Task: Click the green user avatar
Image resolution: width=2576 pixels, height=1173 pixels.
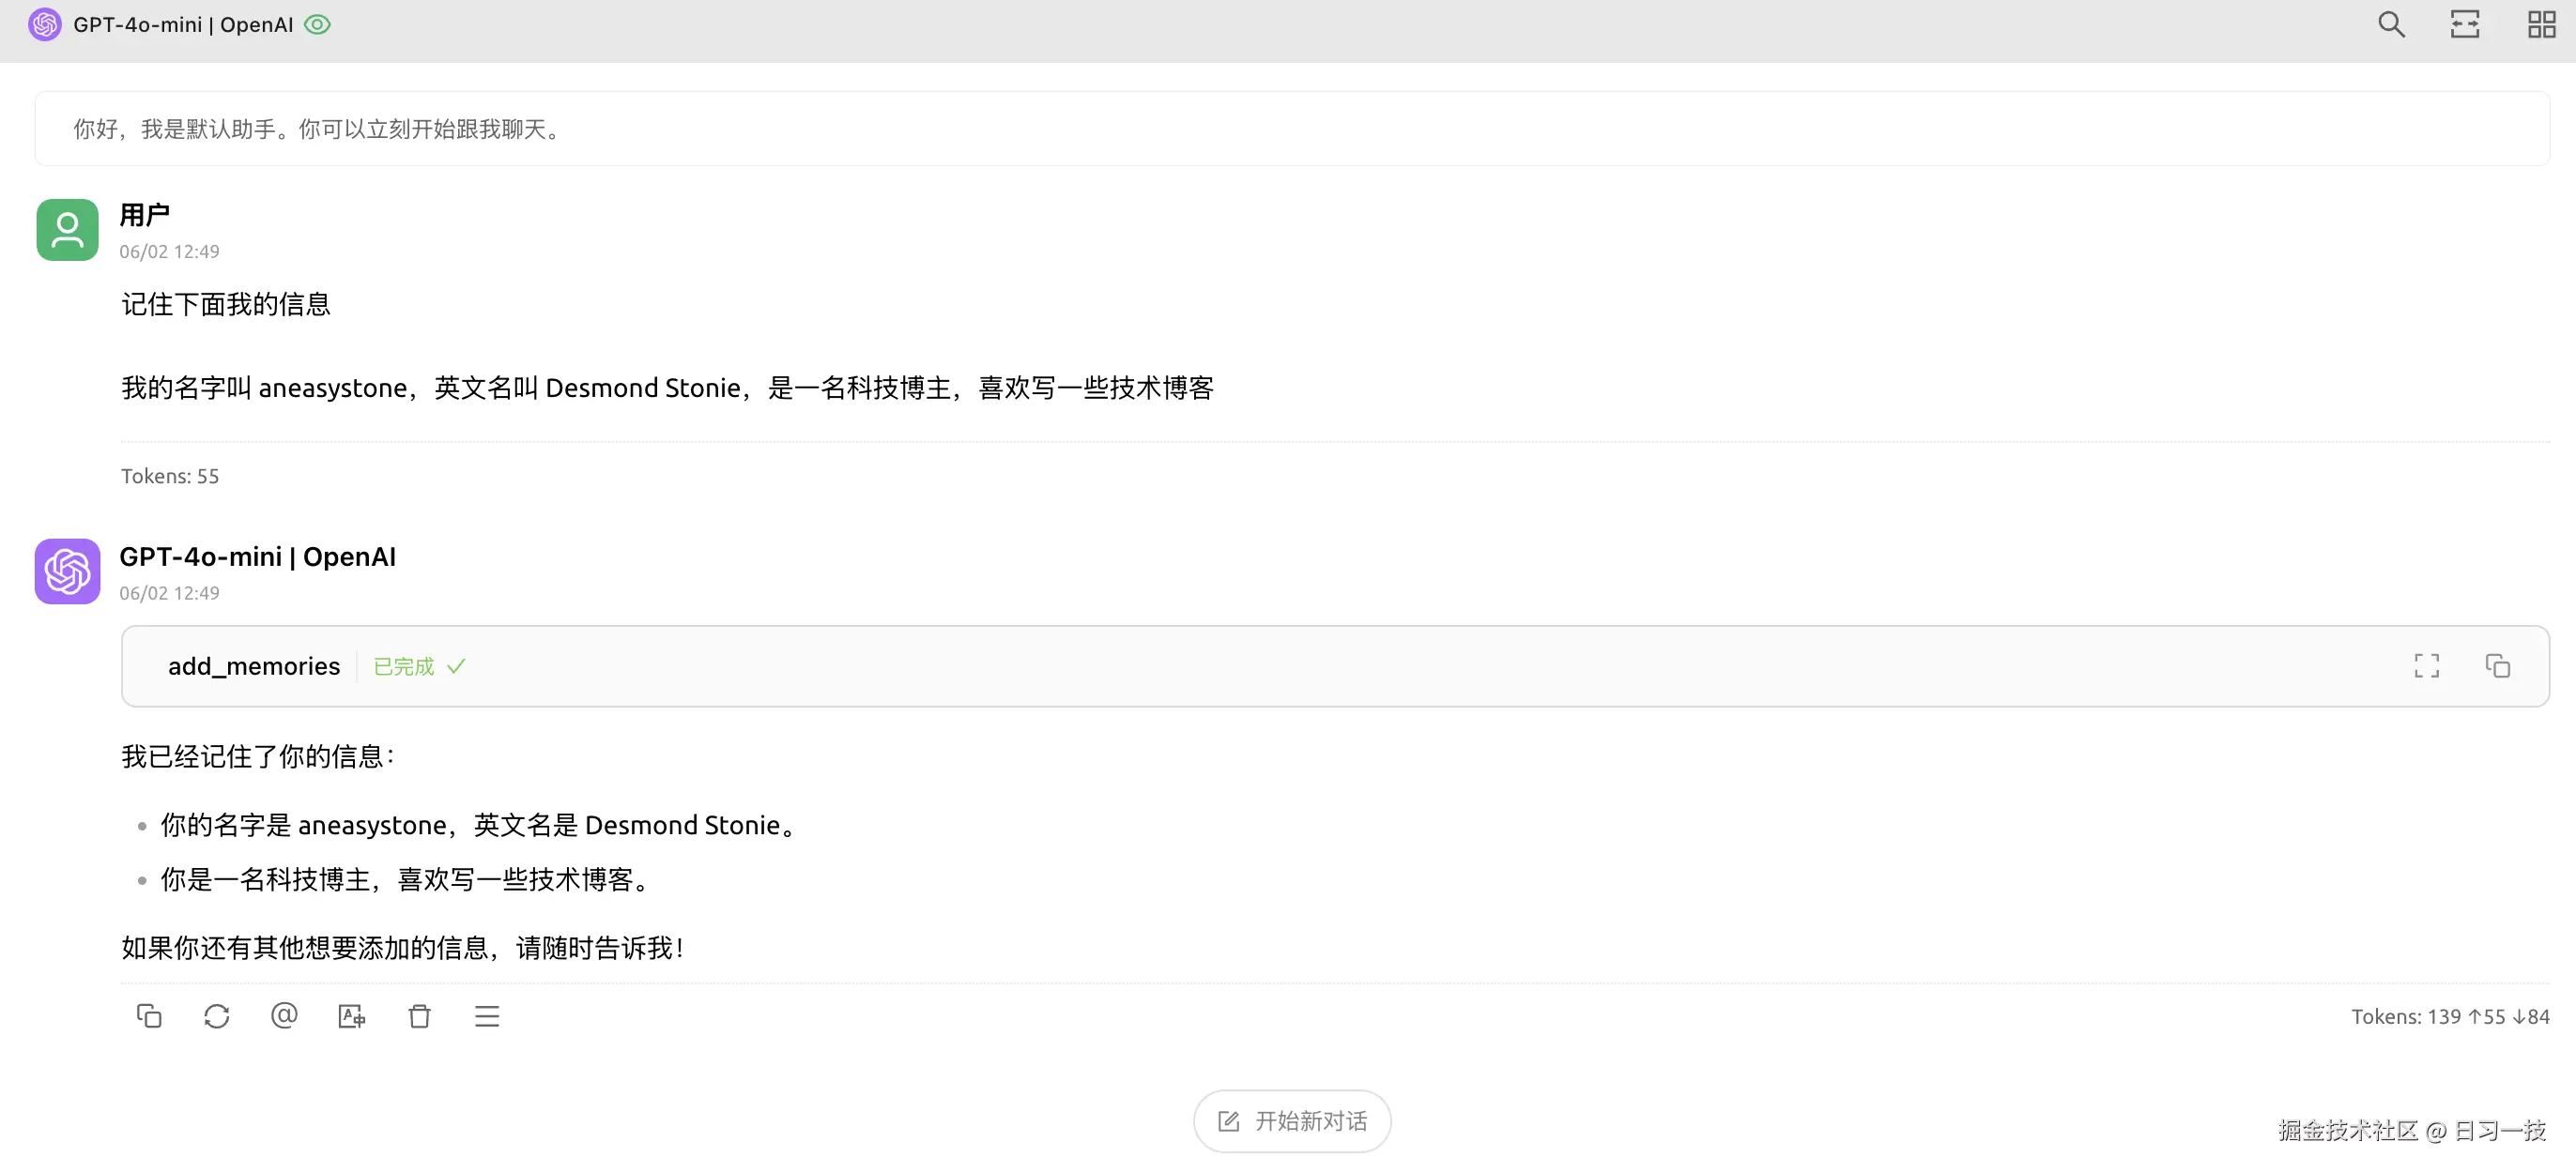Action: [67, 230]
